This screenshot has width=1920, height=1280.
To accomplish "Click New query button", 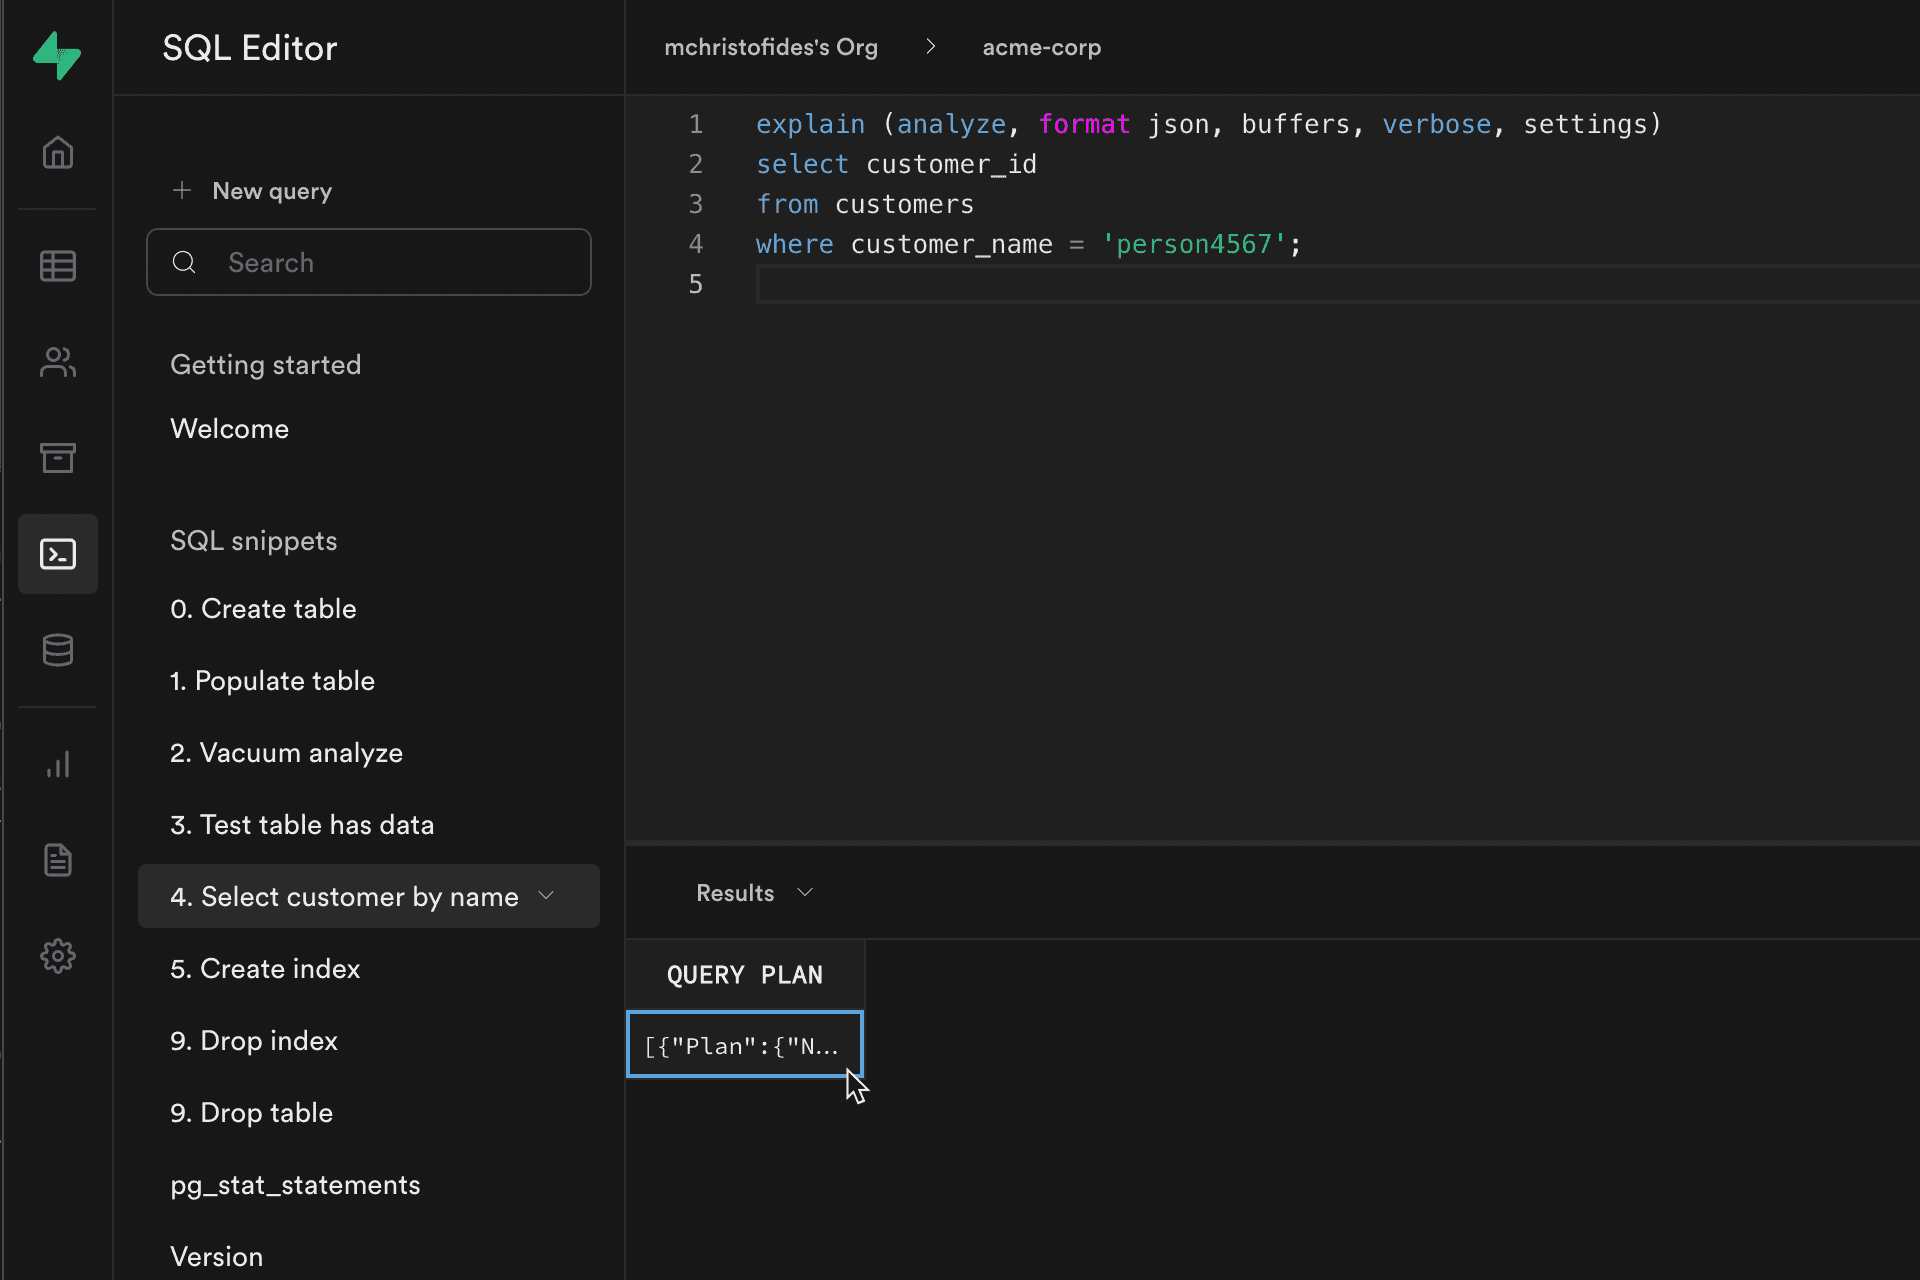I will click(252, 191).
